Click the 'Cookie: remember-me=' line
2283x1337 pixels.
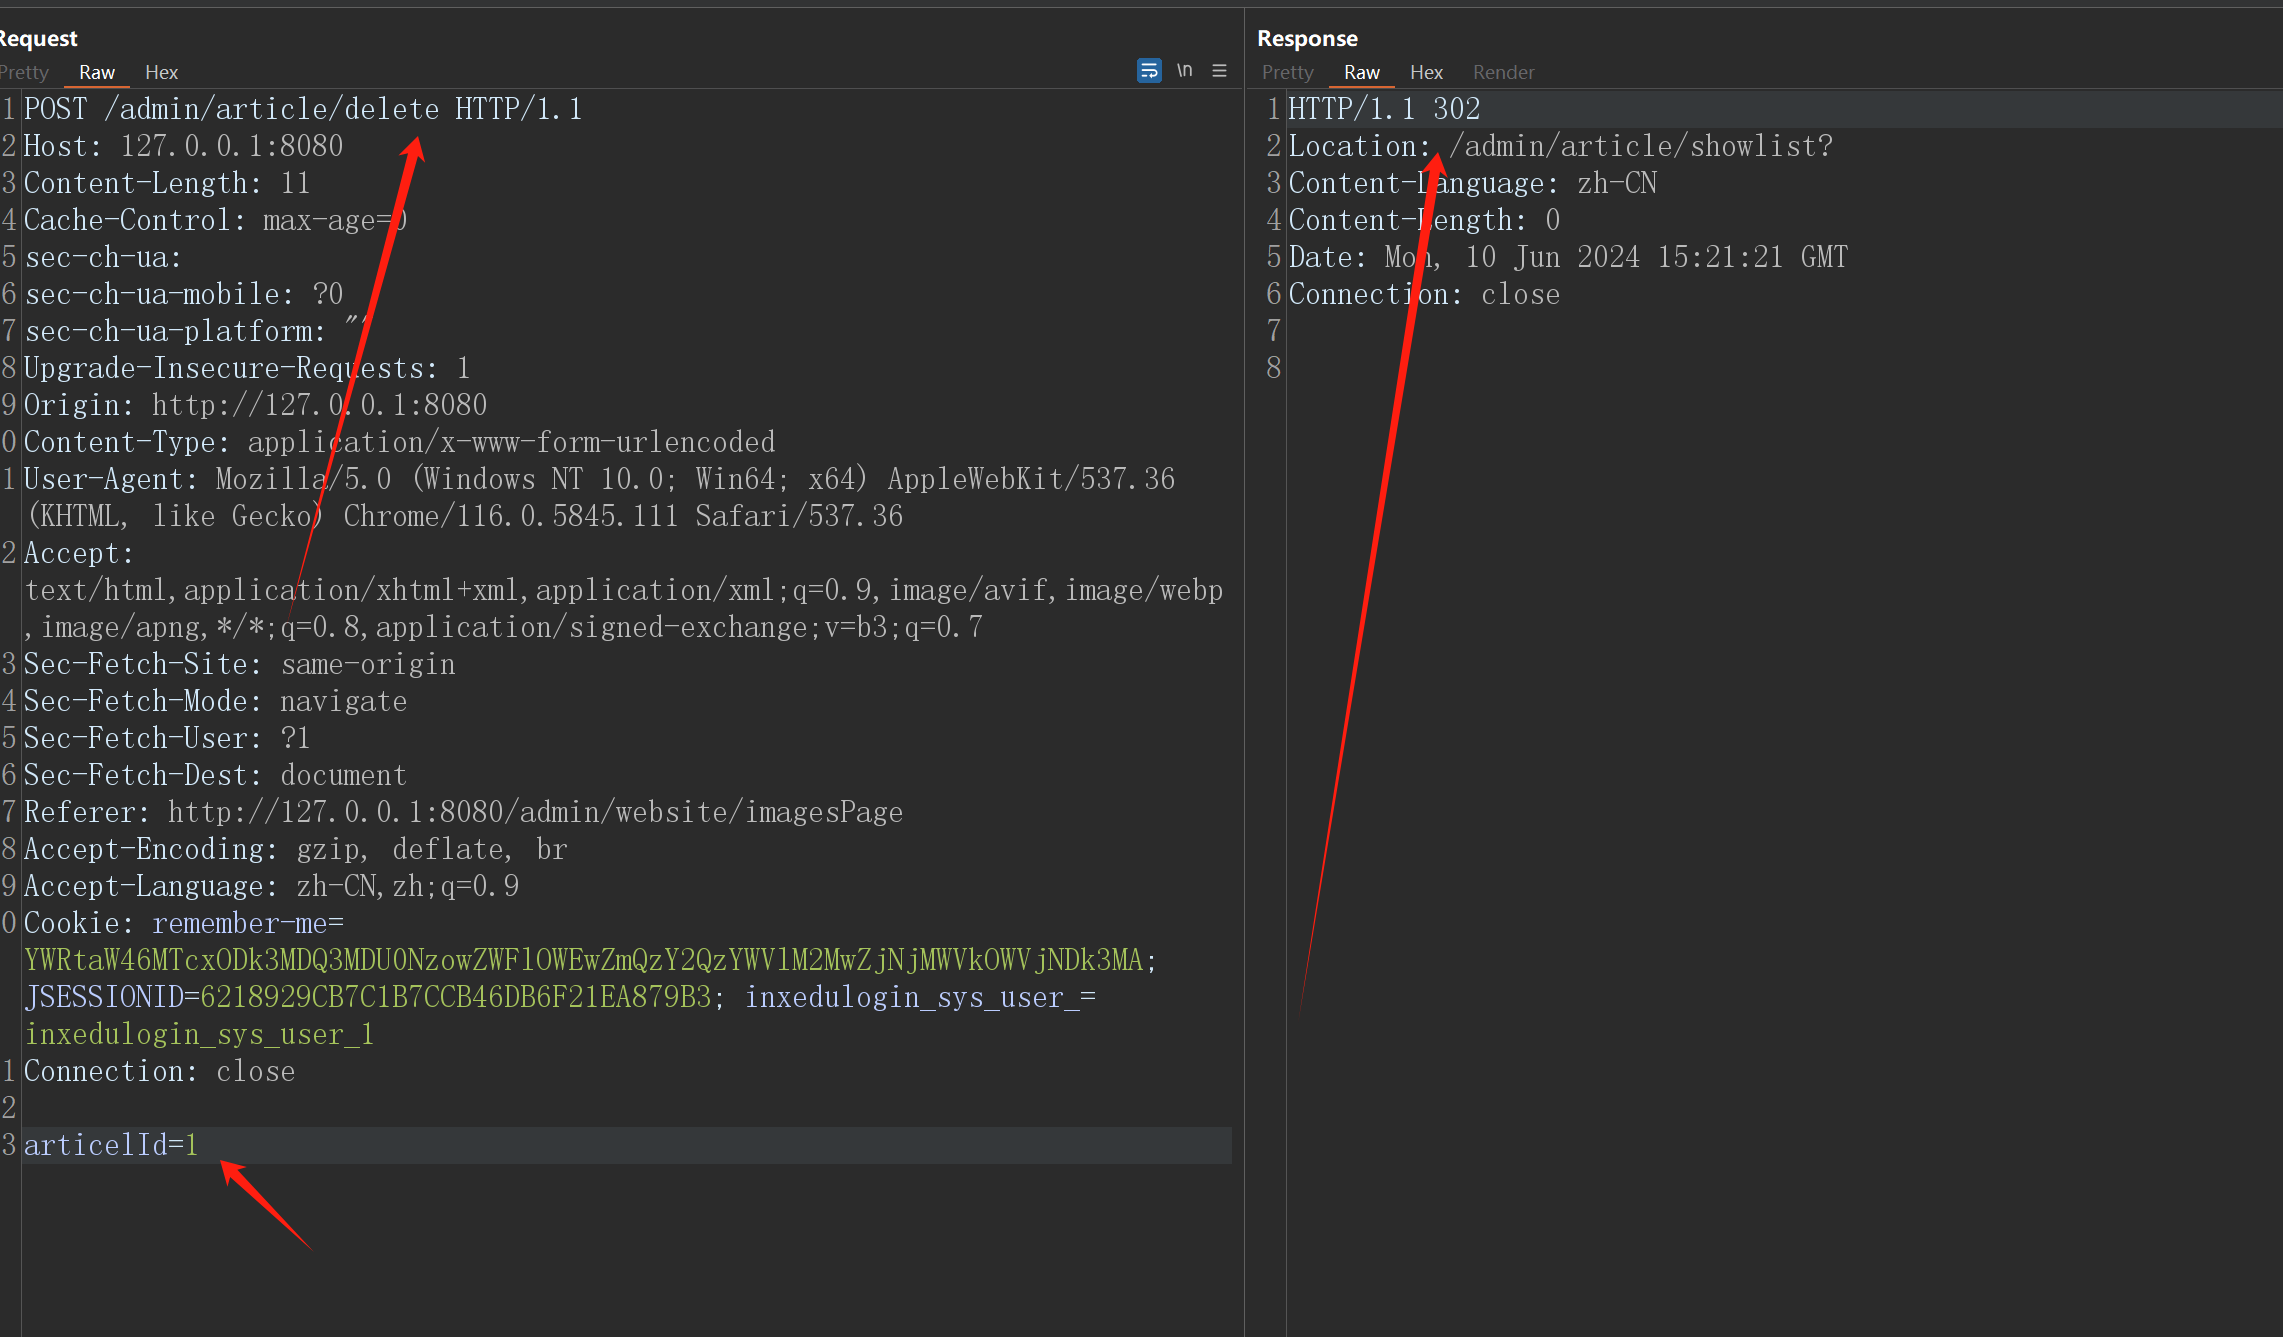[184, 923]
